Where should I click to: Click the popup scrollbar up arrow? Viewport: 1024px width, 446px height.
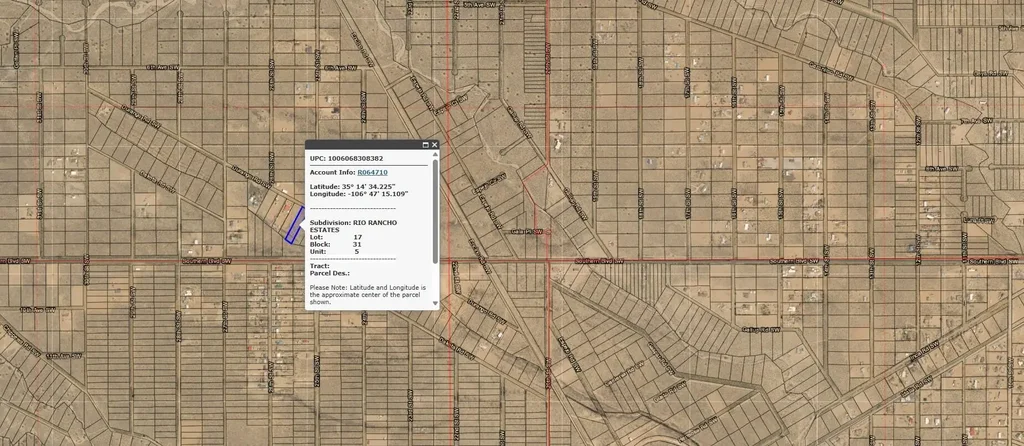(435, 156)
